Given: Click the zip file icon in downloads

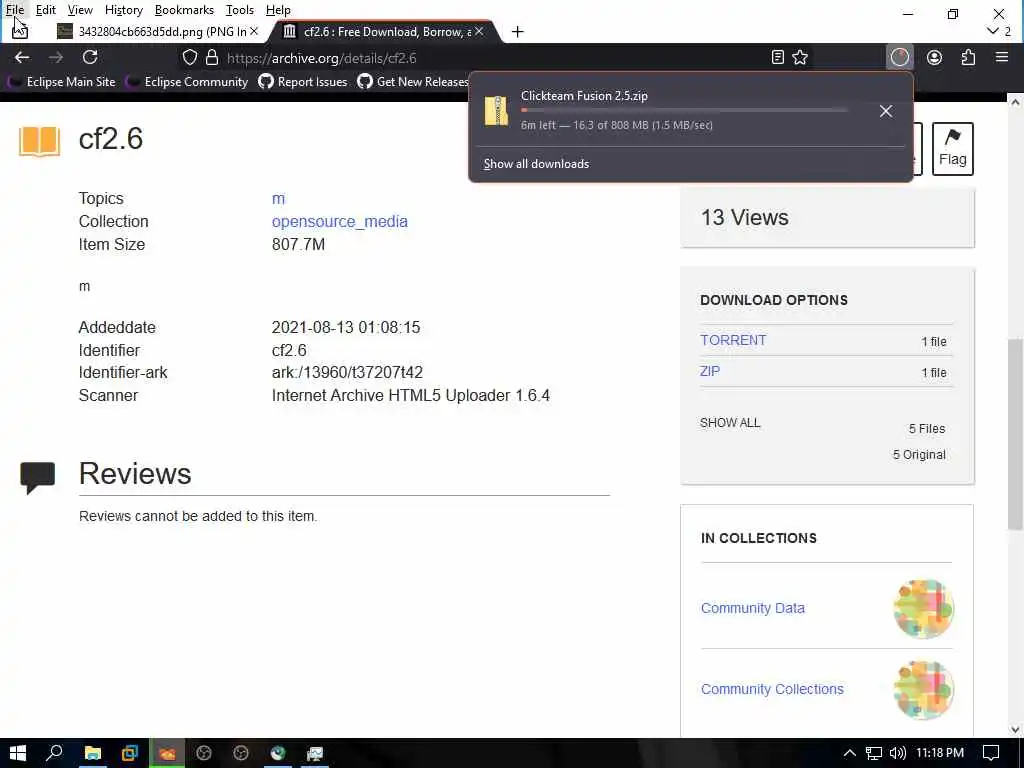Looking at the screenshot, I should 497,110.
